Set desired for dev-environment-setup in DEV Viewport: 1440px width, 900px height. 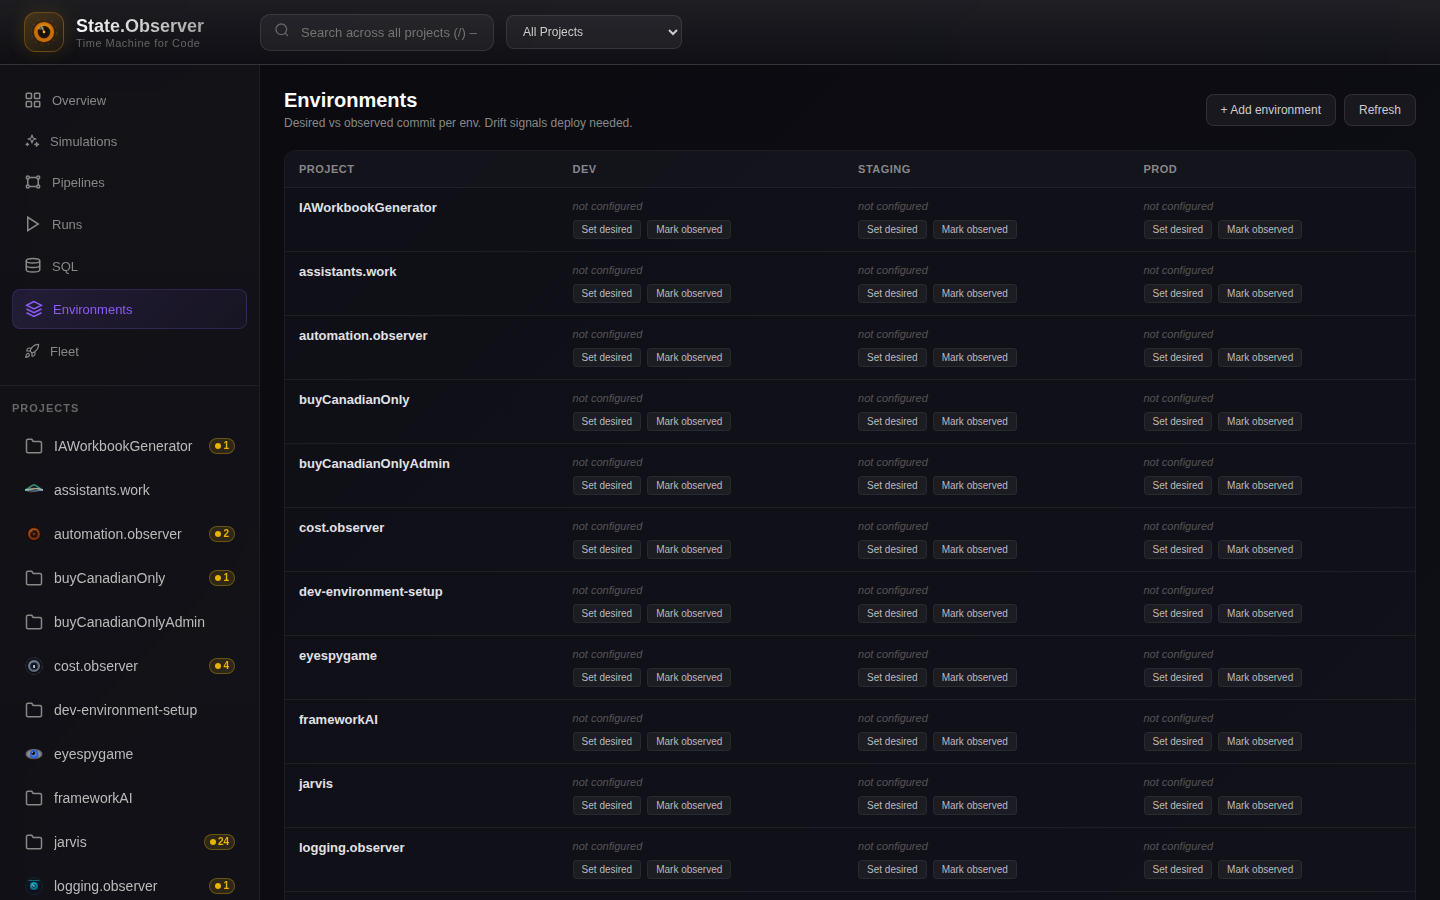[607, 614]
